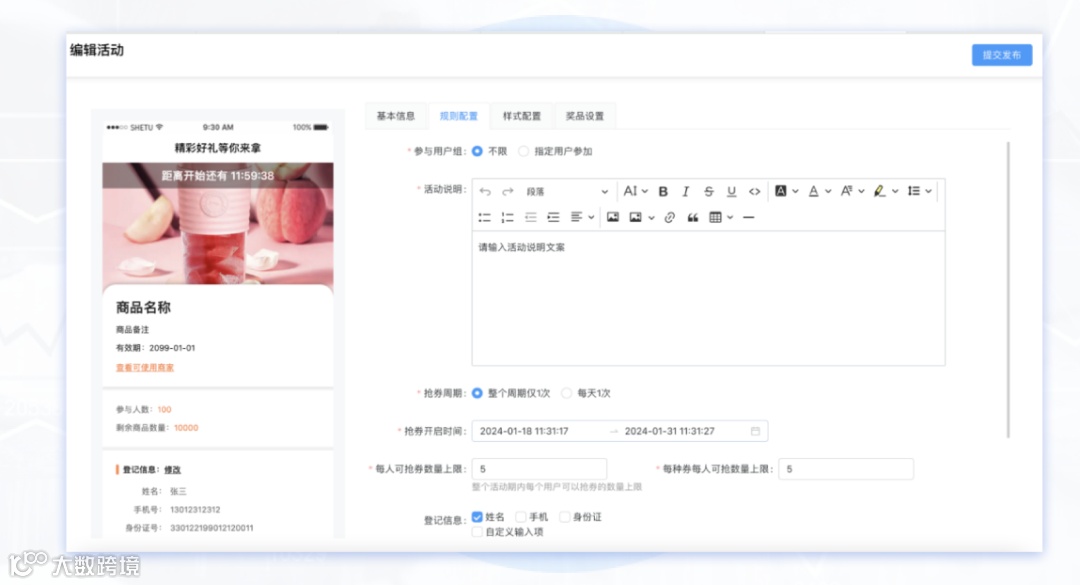The width and height of the screenshot is (1080, 585).
Task: Click the 有效期 date 2099-01-01
Action: [172, 348]
